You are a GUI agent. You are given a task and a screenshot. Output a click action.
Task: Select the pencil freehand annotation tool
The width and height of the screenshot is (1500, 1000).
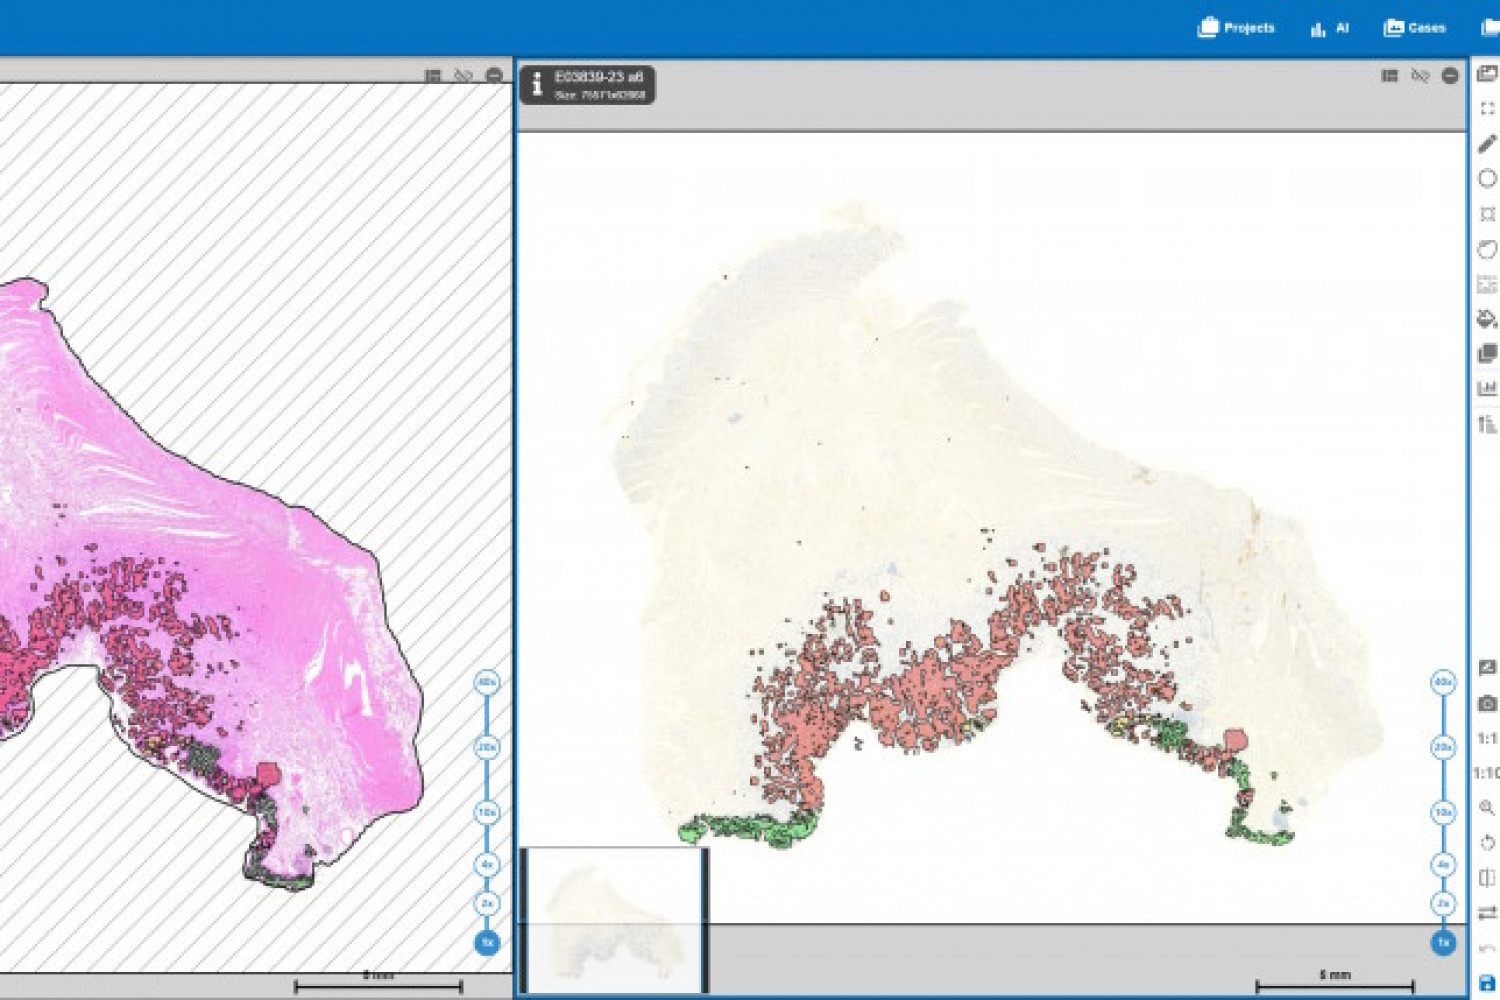pyautogui.click(x=1487, y=144)
